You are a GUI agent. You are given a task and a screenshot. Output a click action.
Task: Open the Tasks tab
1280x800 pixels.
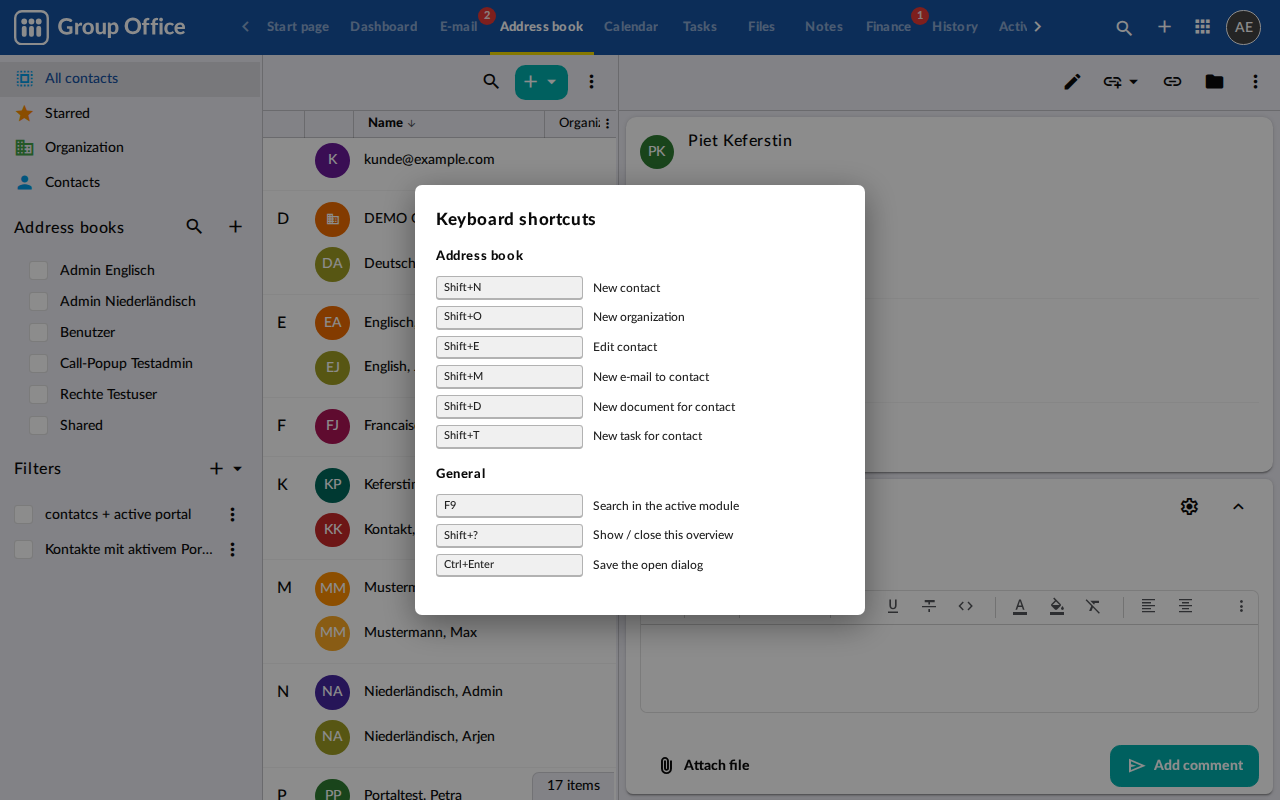[x=700, y=27]
